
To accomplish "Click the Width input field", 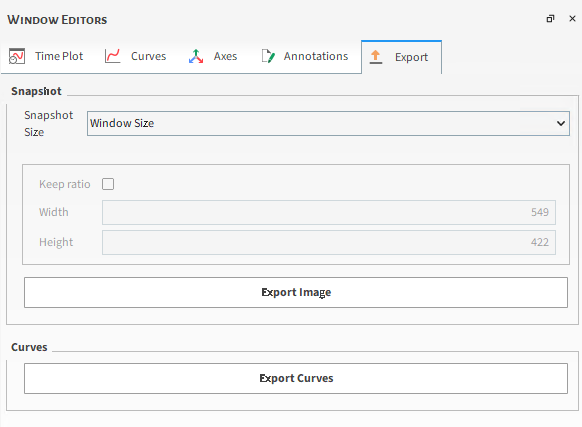I will (329, 212).
